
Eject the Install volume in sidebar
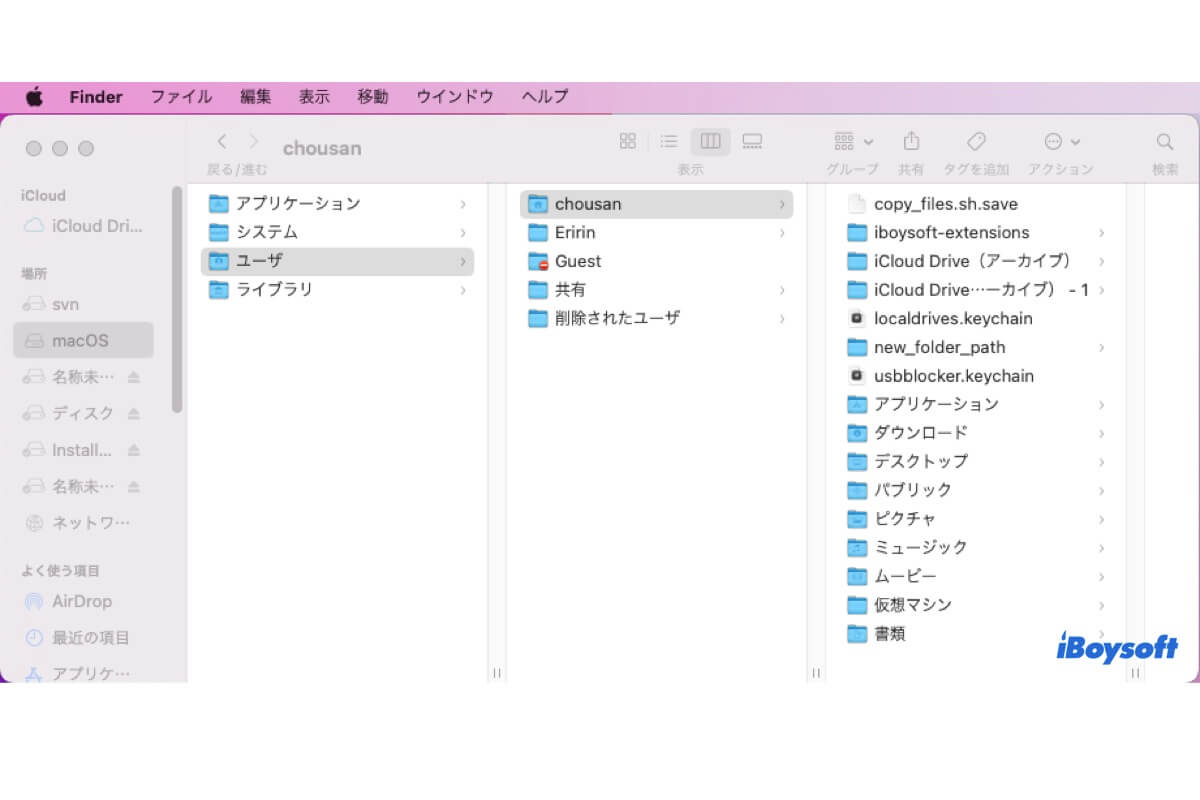click(134, 450)
